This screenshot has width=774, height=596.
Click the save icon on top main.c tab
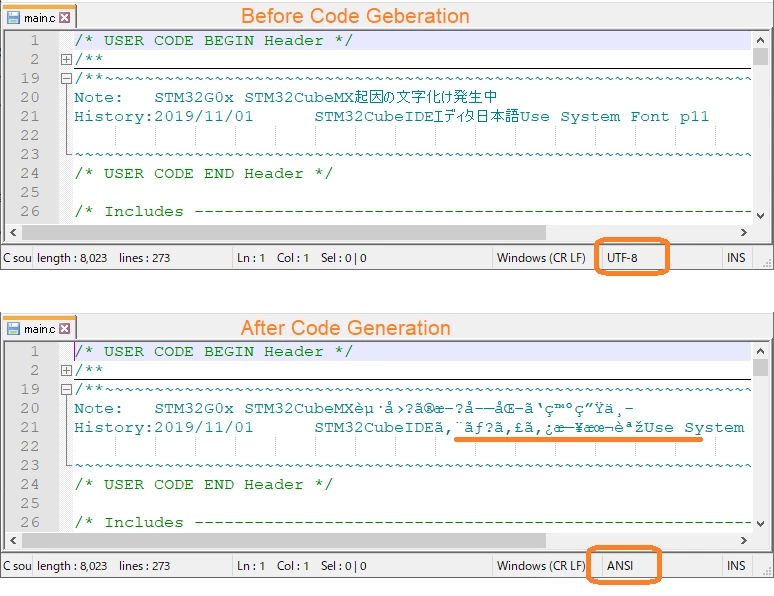(13, 18)
